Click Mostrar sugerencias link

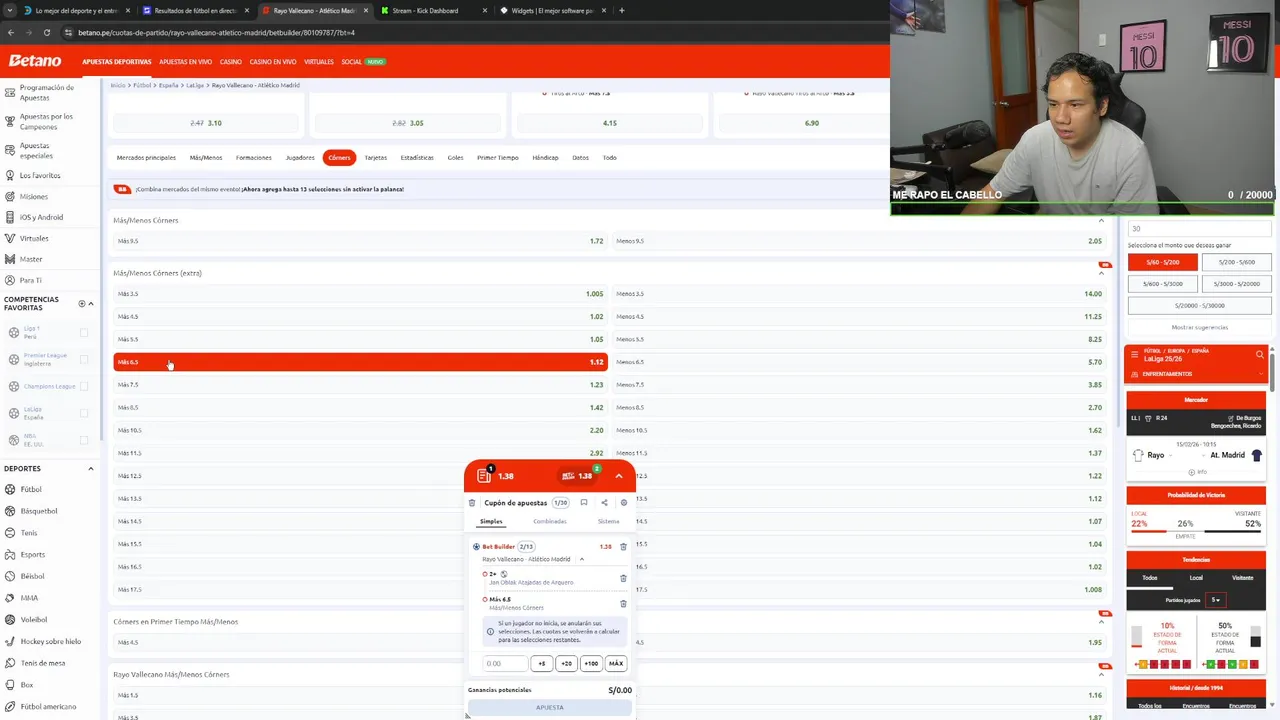(1199, 327)
